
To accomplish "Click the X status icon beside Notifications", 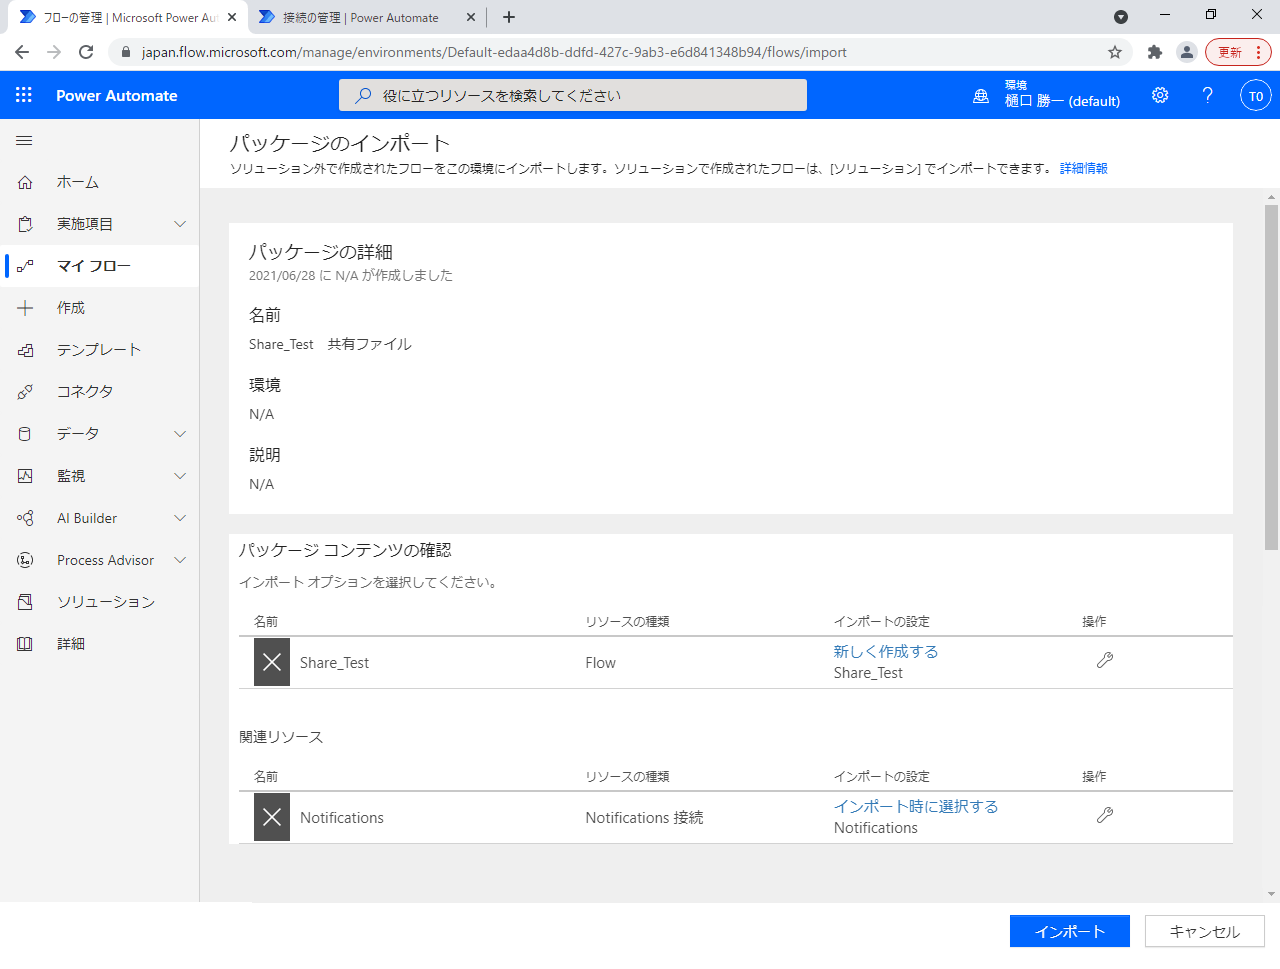I will click(x=272, y=817).
